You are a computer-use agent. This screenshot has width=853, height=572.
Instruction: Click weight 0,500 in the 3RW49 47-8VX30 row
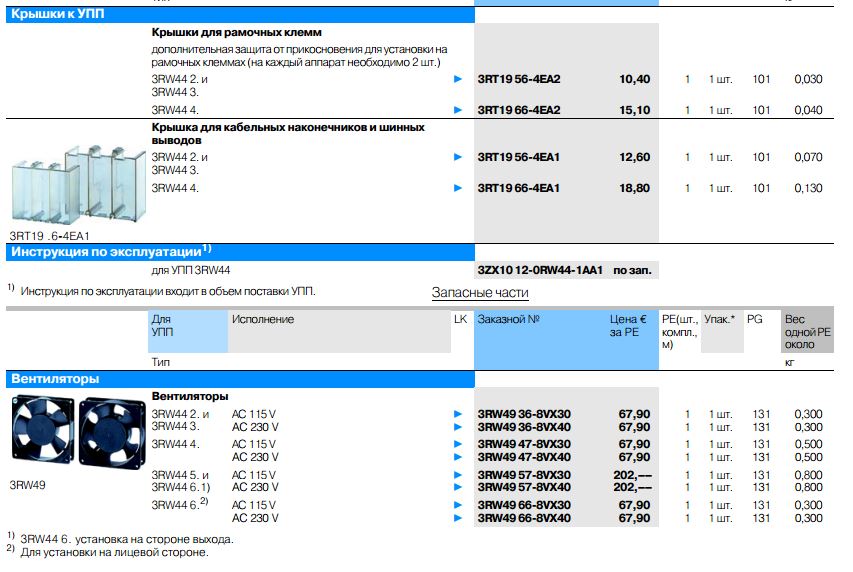tap(808, 444)
